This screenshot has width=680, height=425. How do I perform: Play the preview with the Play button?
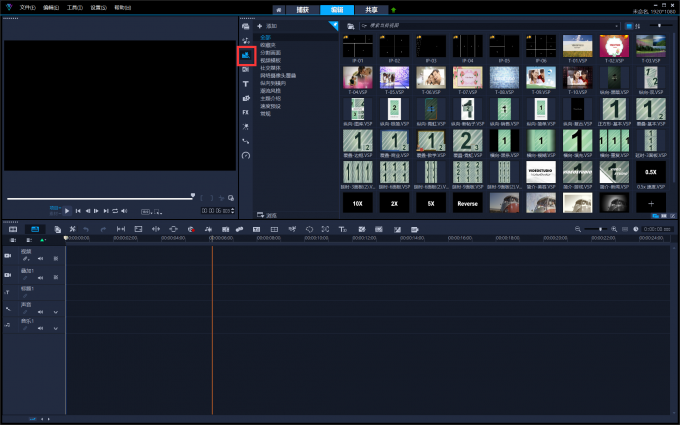[67, 211]
